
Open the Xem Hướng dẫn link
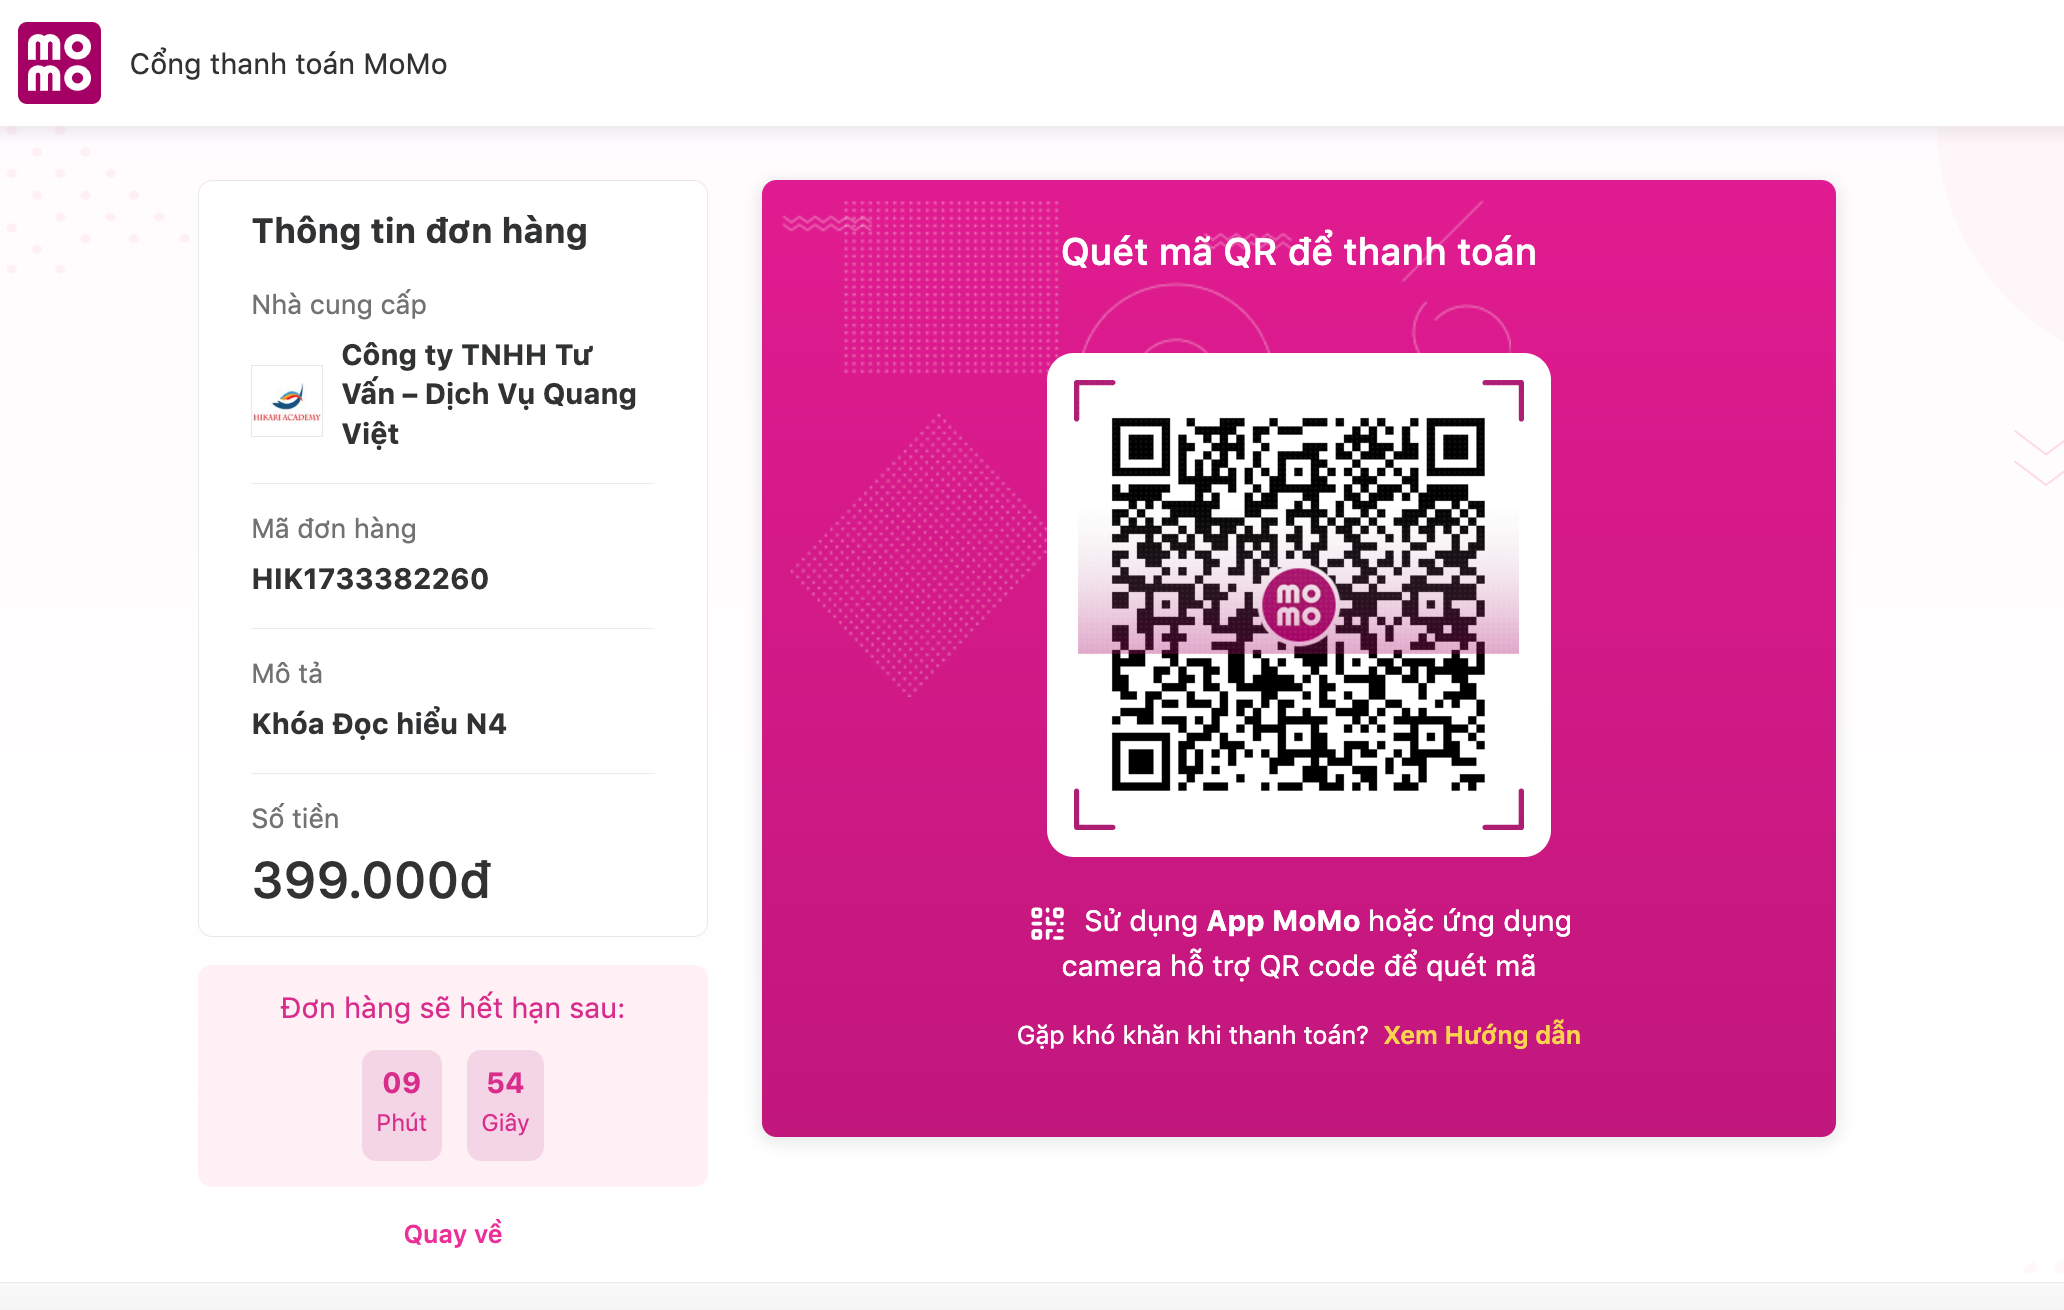1482,1035
